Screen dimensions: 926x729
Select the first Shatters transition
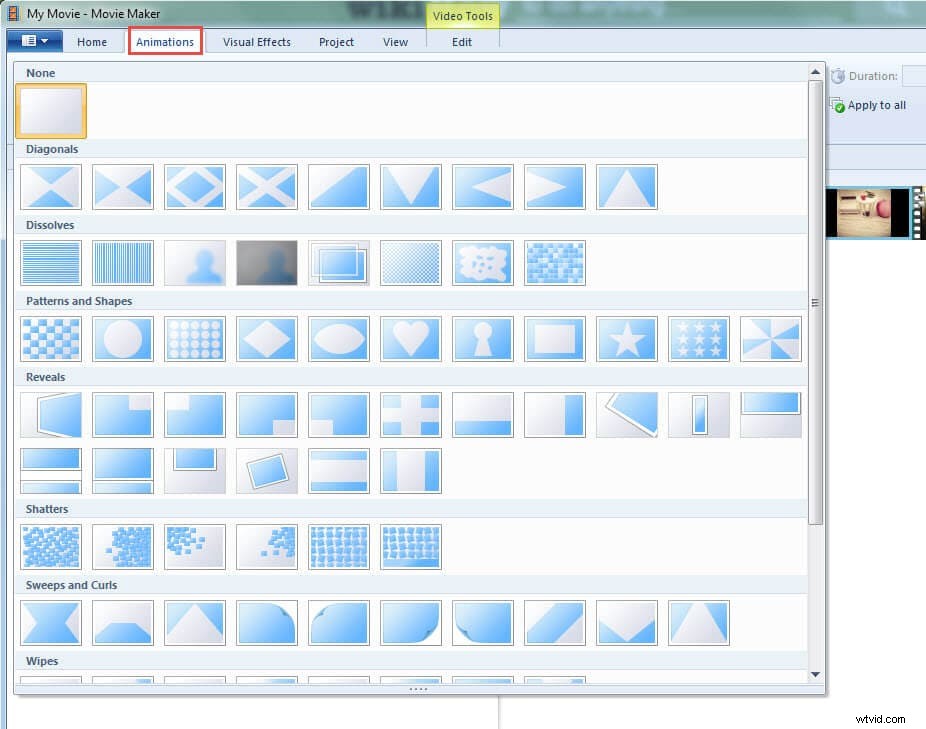[x=51, y=546]
